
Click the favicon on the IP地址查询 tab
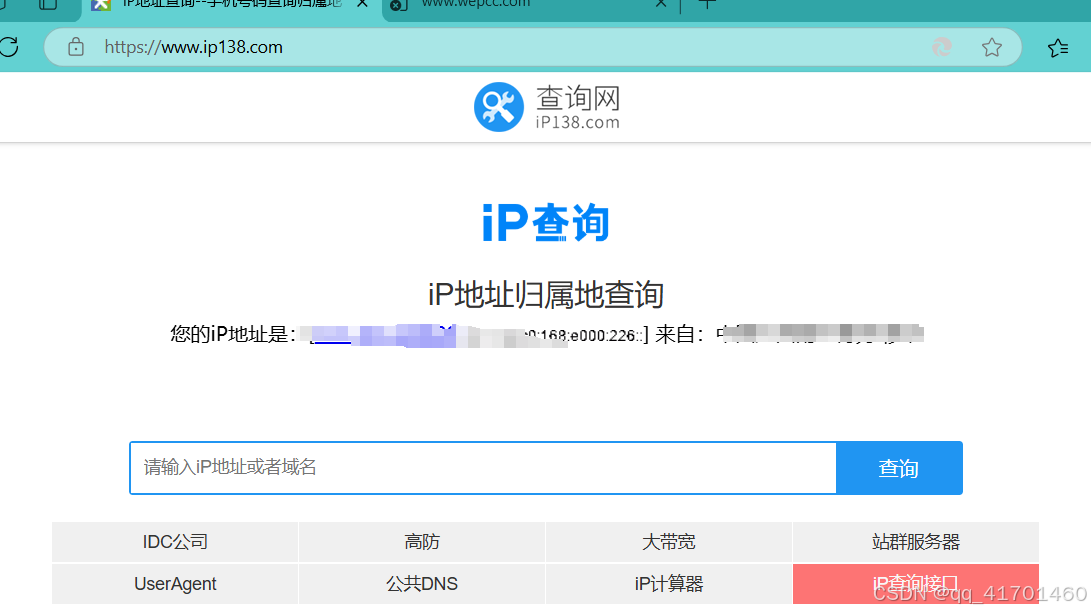coord(101,5)
